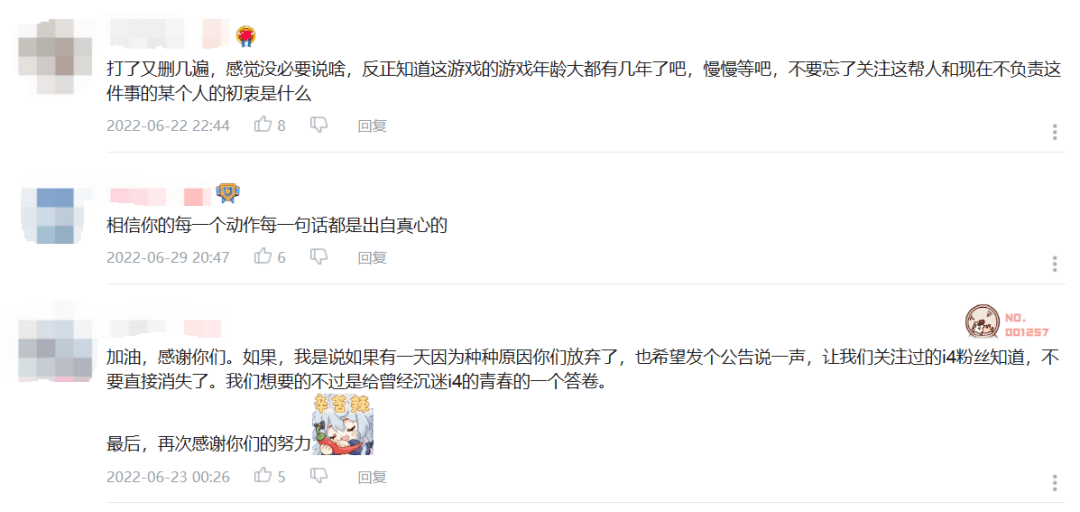This screenshot has width=1080, height=512.
Task: Open the third commenter's avatar
Action: click(55, 347)
